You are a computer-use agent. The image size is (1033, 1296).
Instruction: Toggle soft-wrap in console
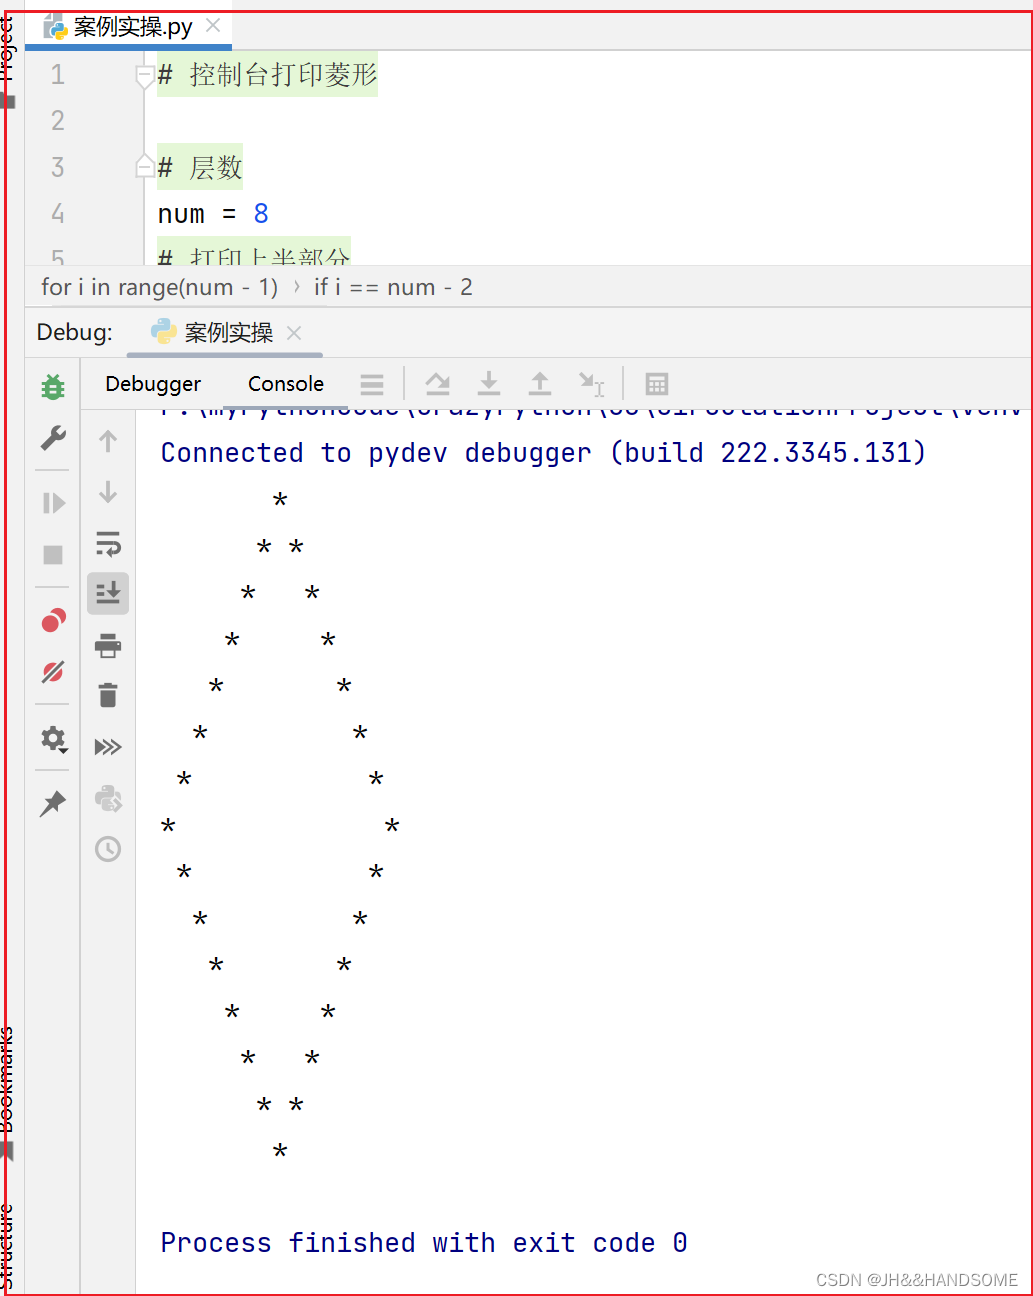[x=108, y=543]
